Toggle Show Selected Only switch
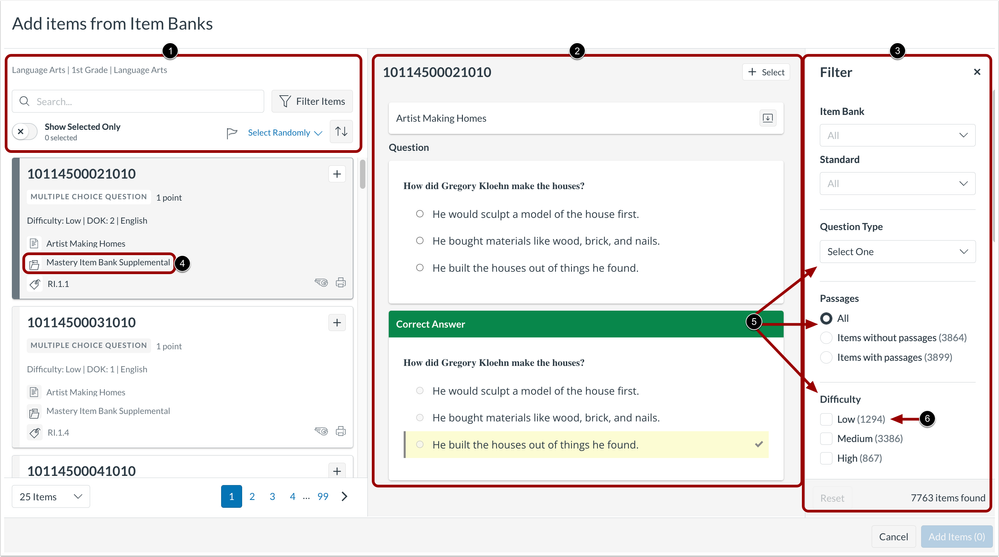The width and height of the screenshot is (999, 557). (25, 132)
